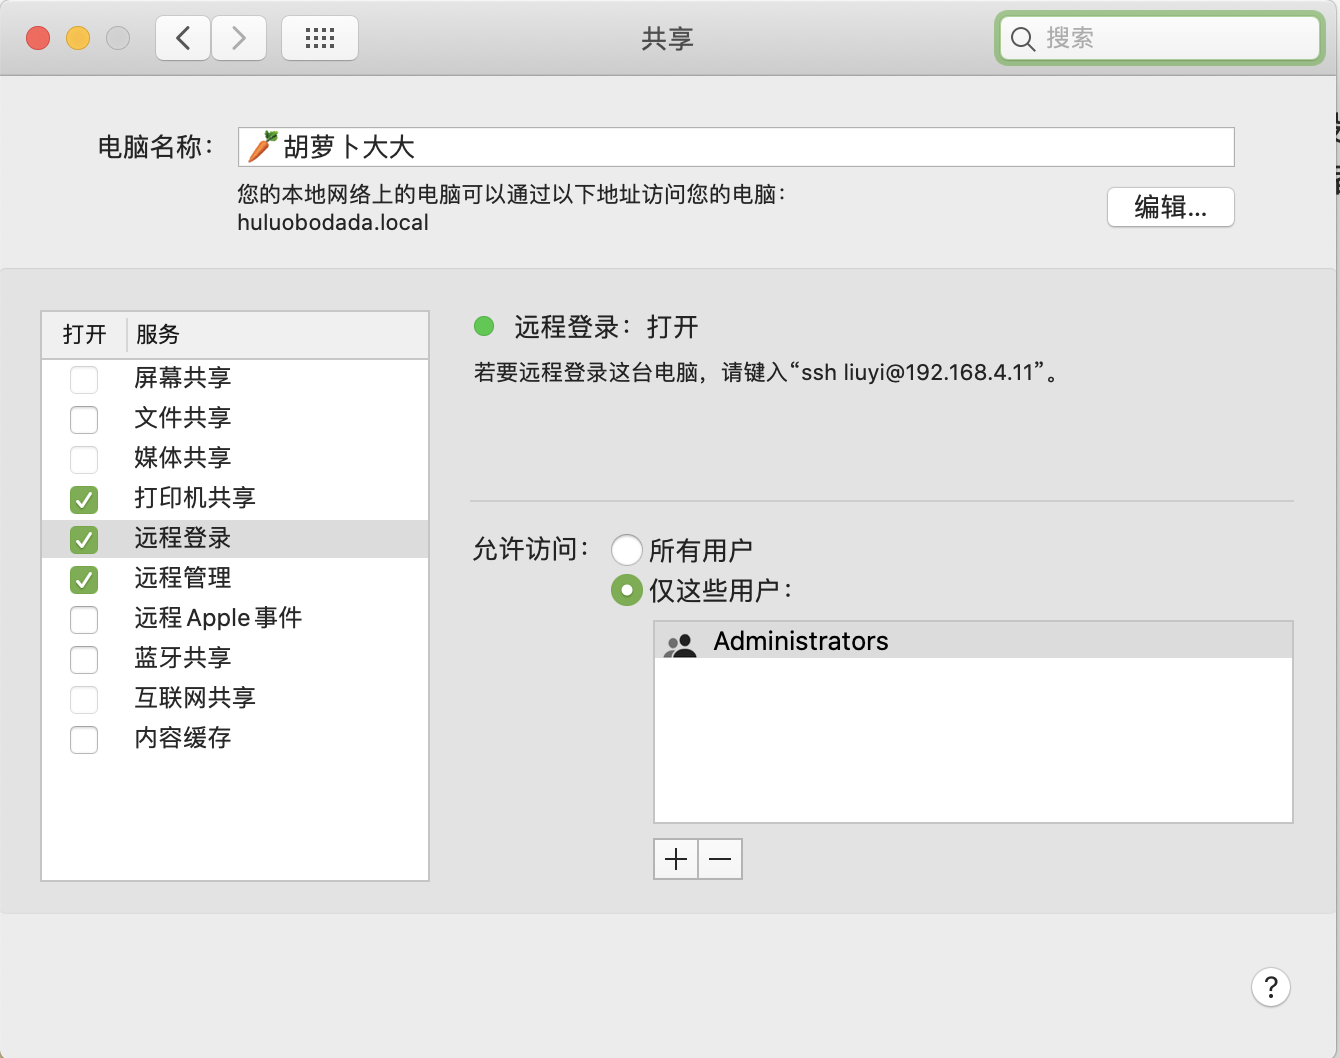
Task: Enable 蓝牙共享 checkbox
Action: click(84, 659)
